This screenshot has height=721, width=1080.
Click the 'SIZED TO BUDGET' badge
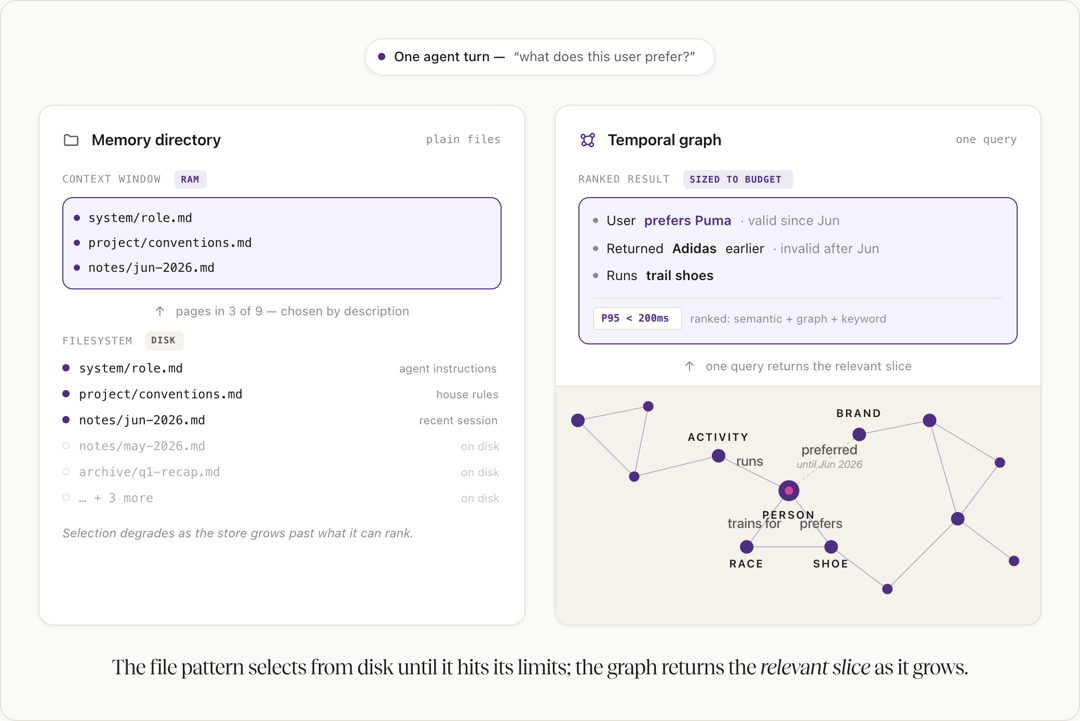736,179
